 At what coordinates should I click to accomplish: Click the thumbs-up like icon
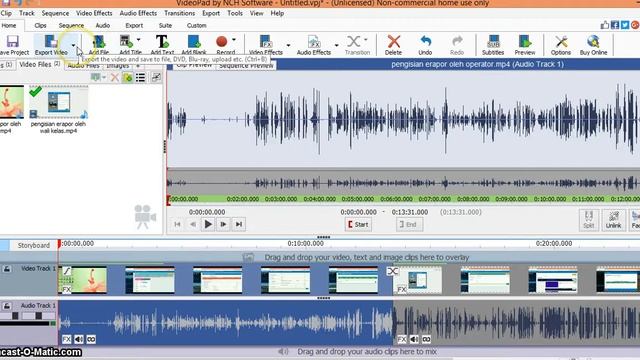pos(605,25)
